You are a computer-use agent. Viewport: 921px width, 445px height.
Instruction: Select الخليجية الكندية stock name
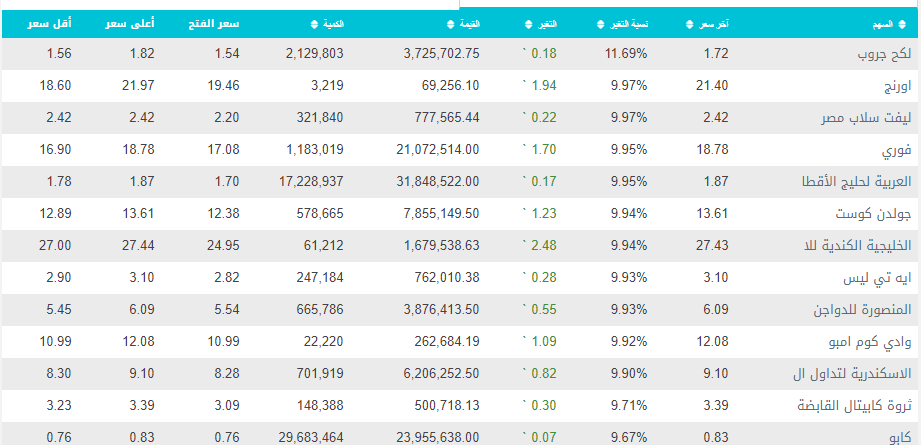pos(860,245)
